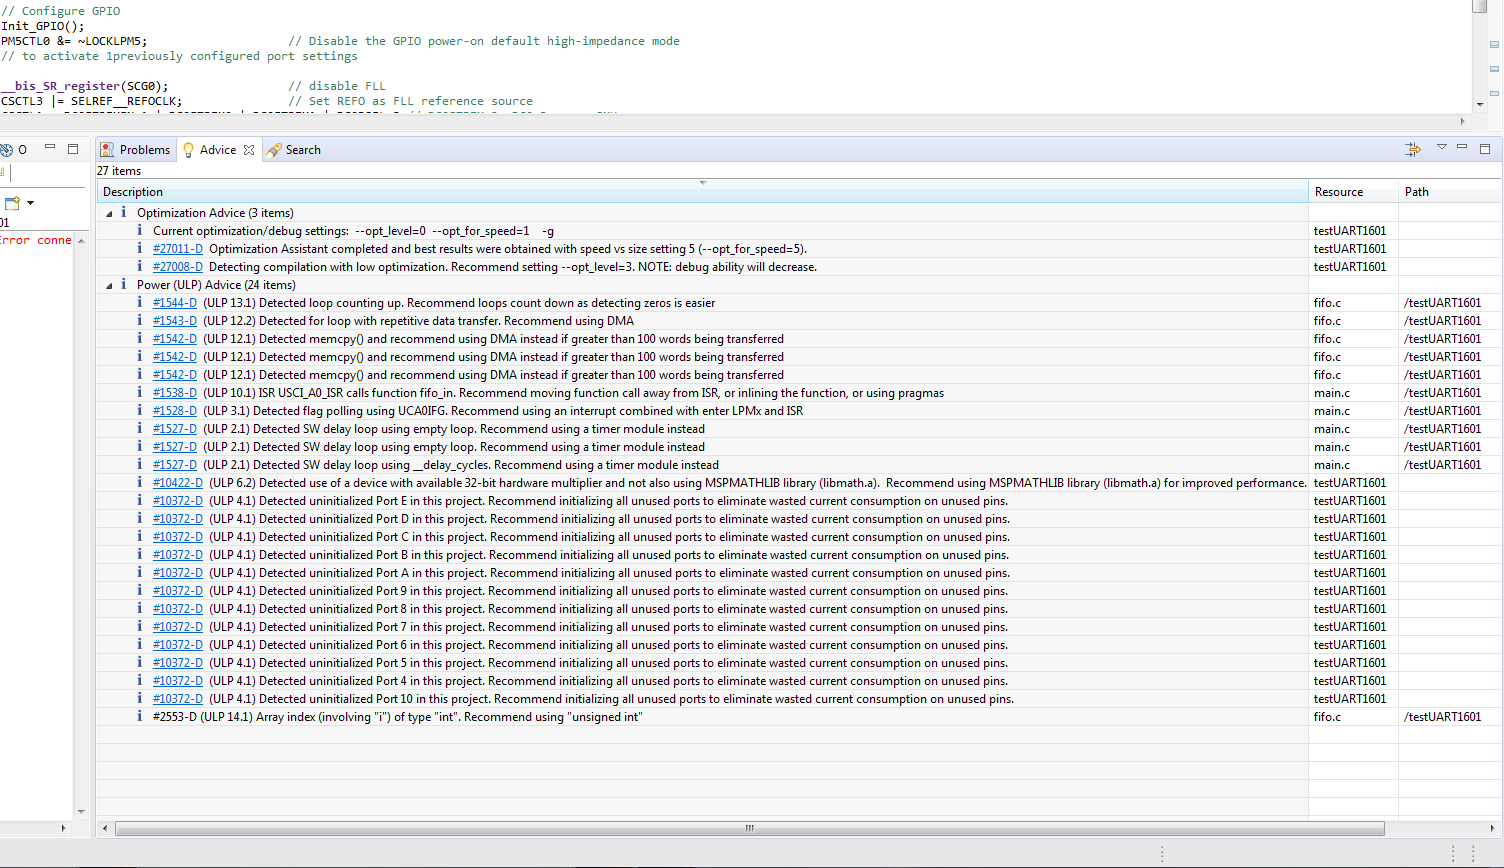
Task: Open the new console icon dropdown arrow
Action: pos(31,203)
